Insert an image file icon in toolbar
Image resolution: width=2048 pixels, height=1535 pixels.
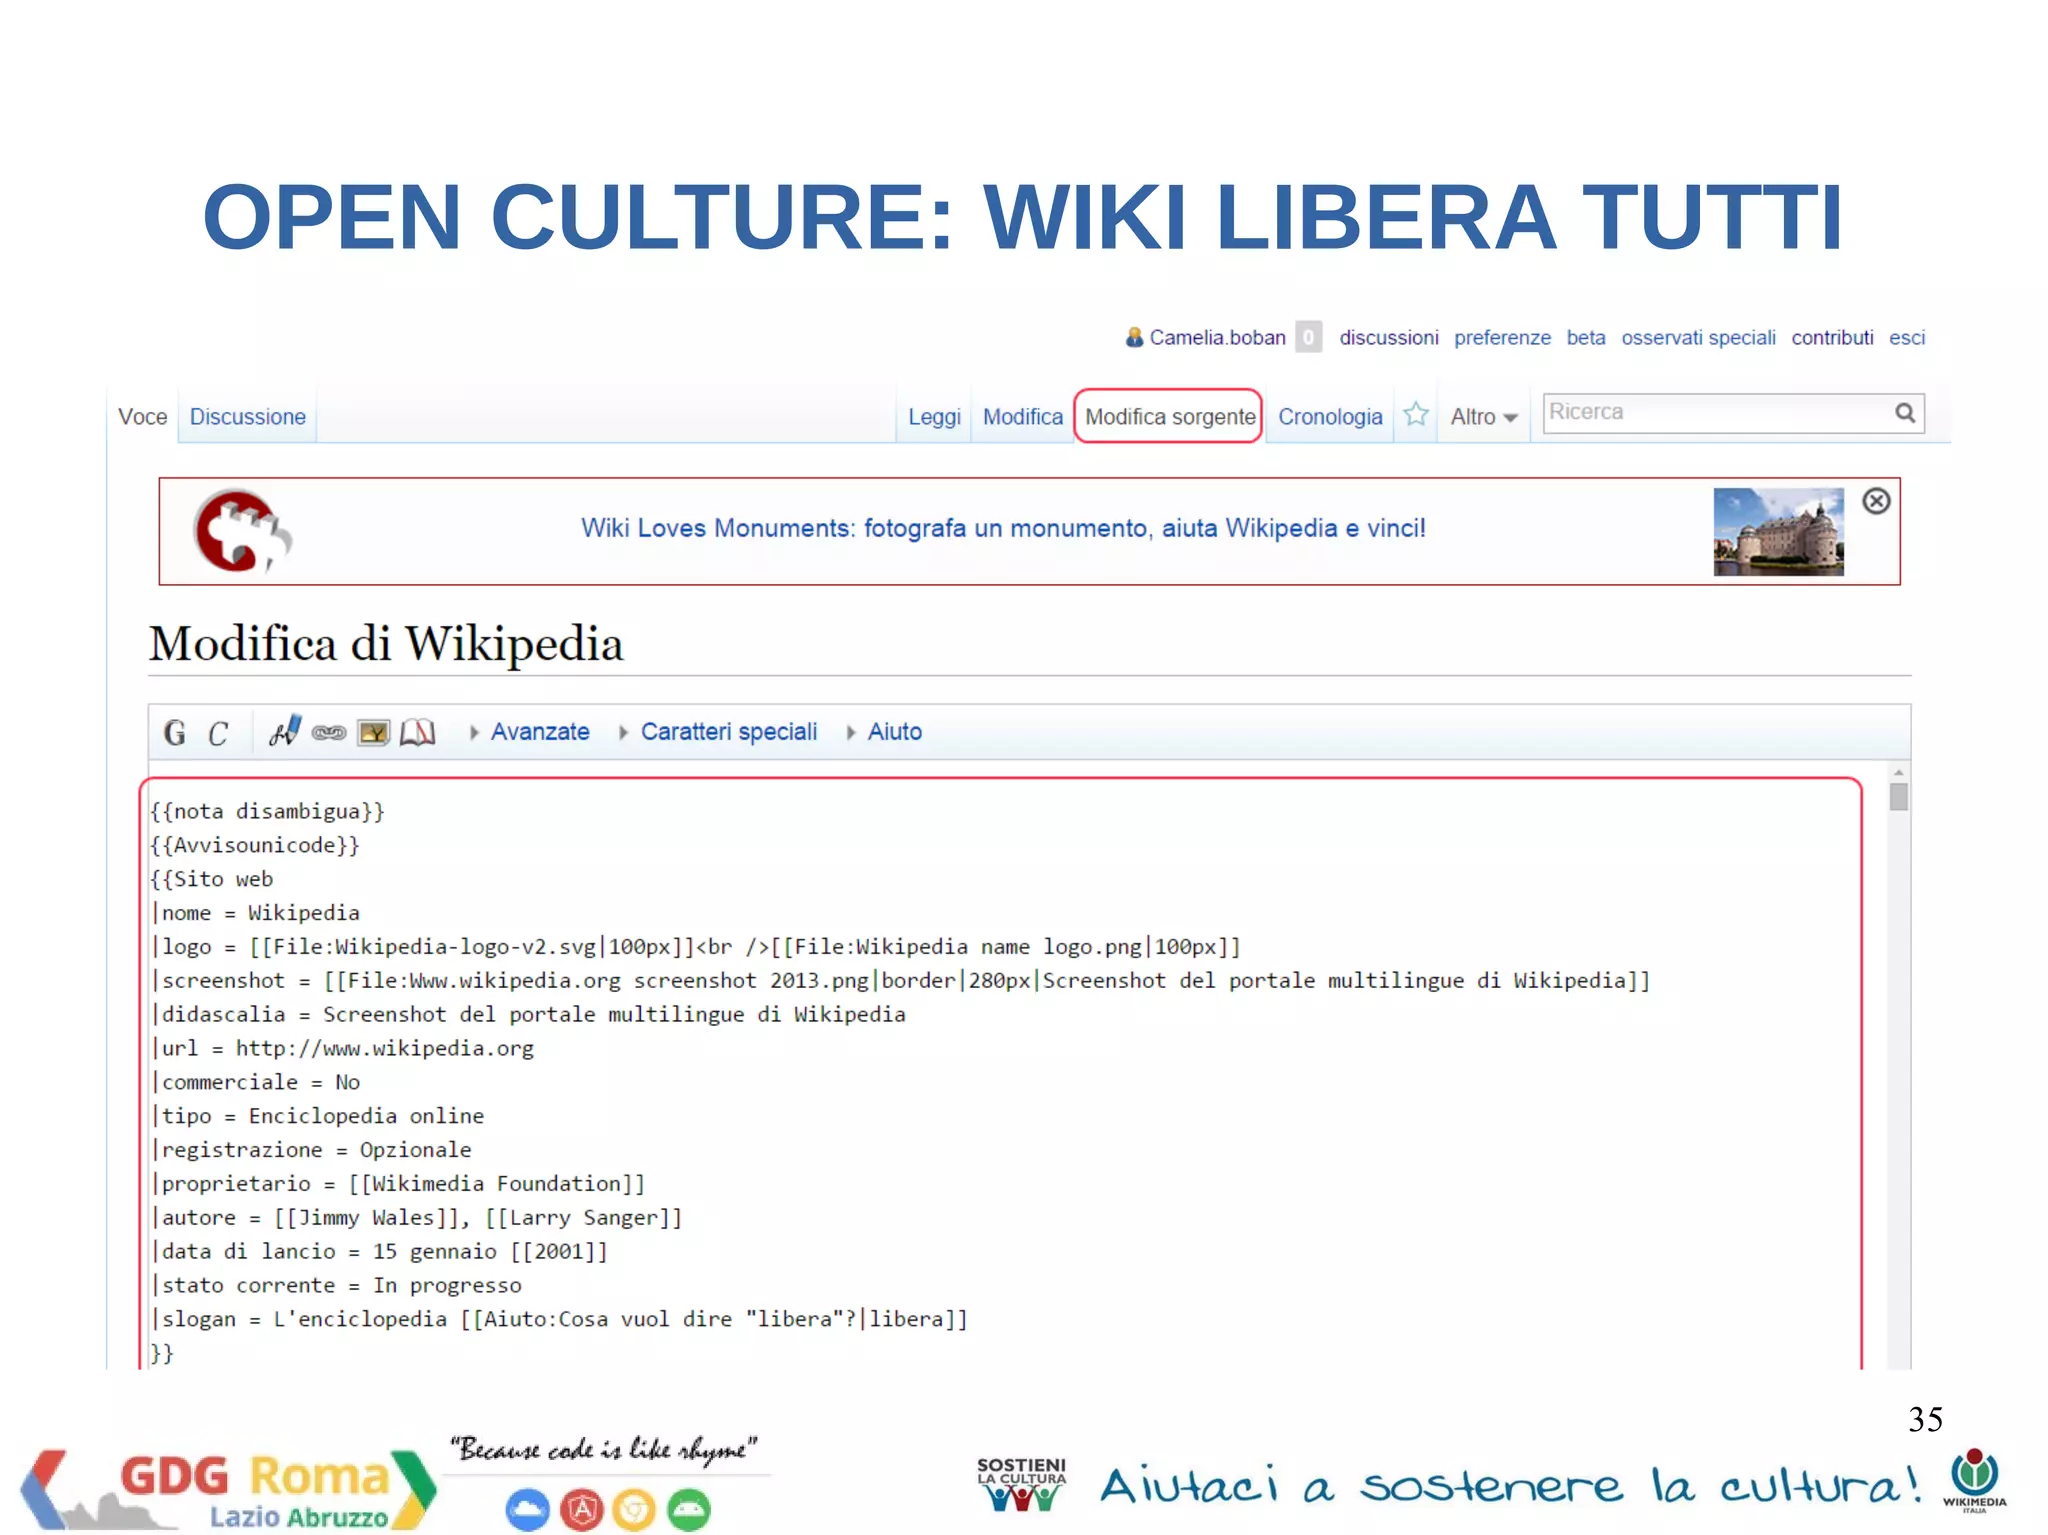[x=373, y=733]
